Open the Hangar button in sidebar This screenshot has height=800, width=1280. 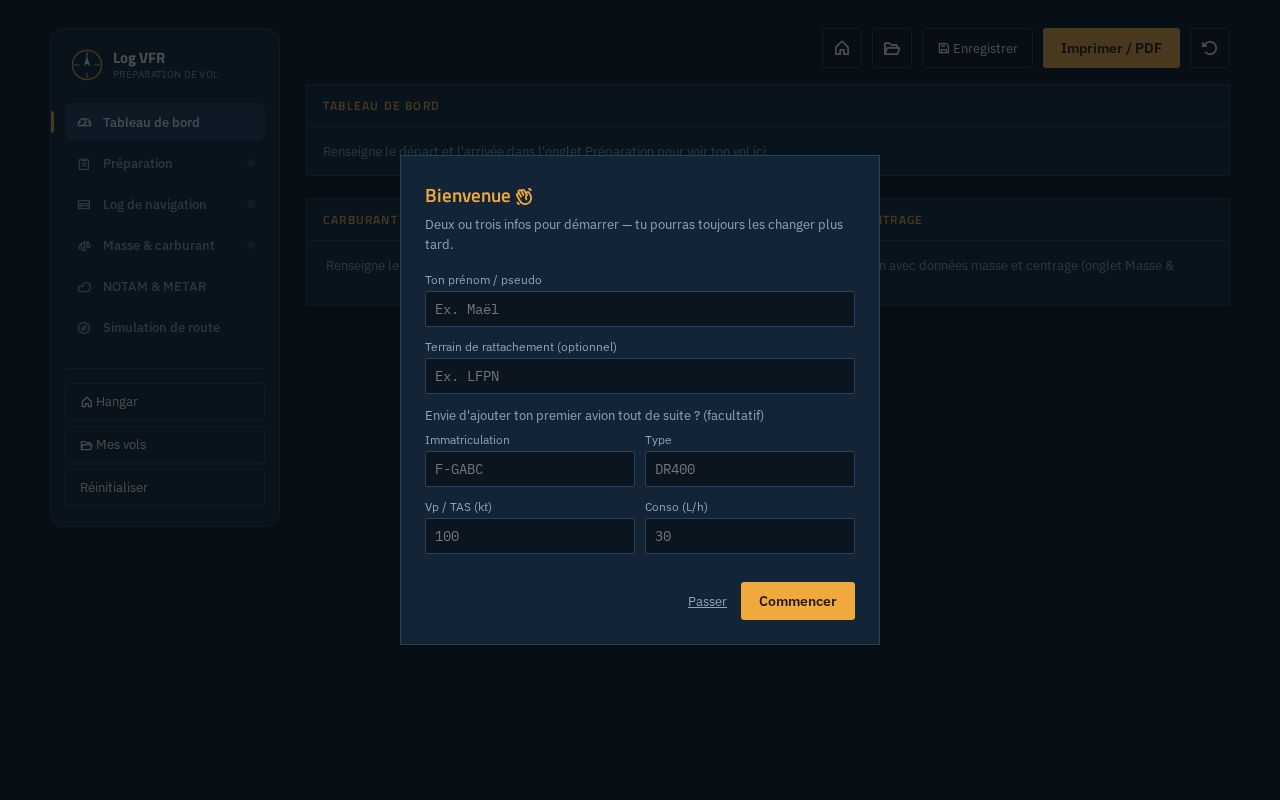click(165, 401)
